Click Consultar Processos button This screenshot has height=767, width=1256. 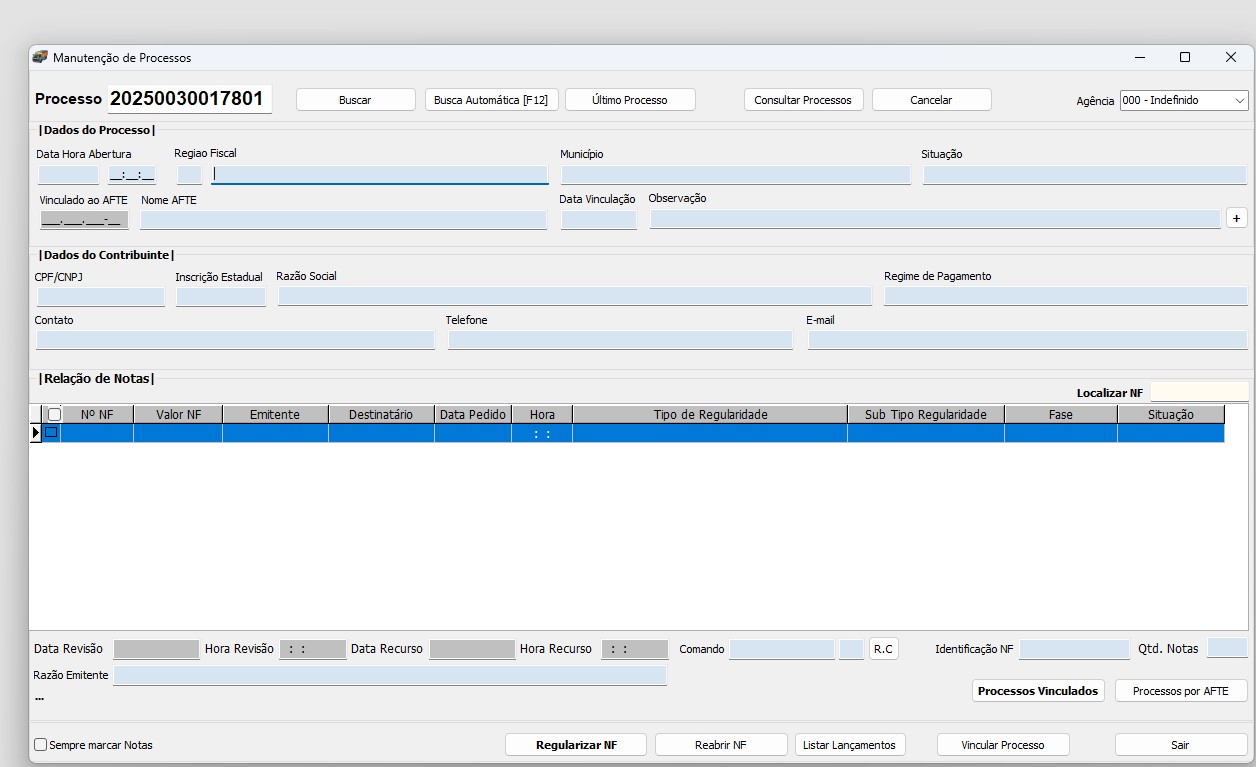coord(802,100)
